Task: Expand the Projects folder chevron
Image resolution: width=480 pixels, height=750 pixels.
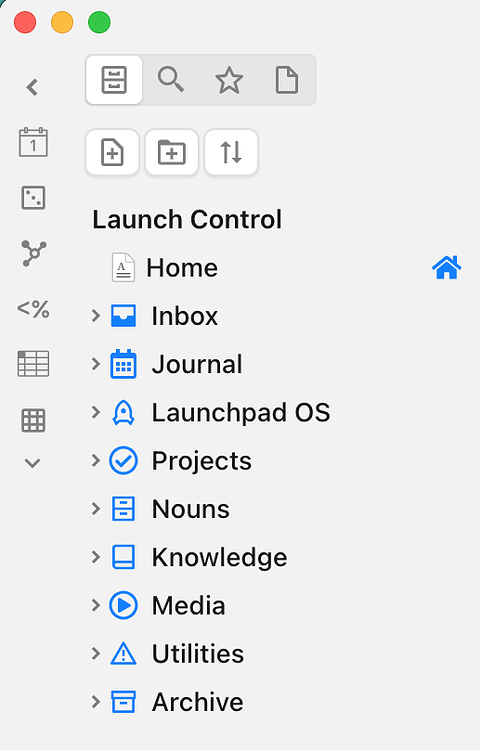Action: pos(96,461)
